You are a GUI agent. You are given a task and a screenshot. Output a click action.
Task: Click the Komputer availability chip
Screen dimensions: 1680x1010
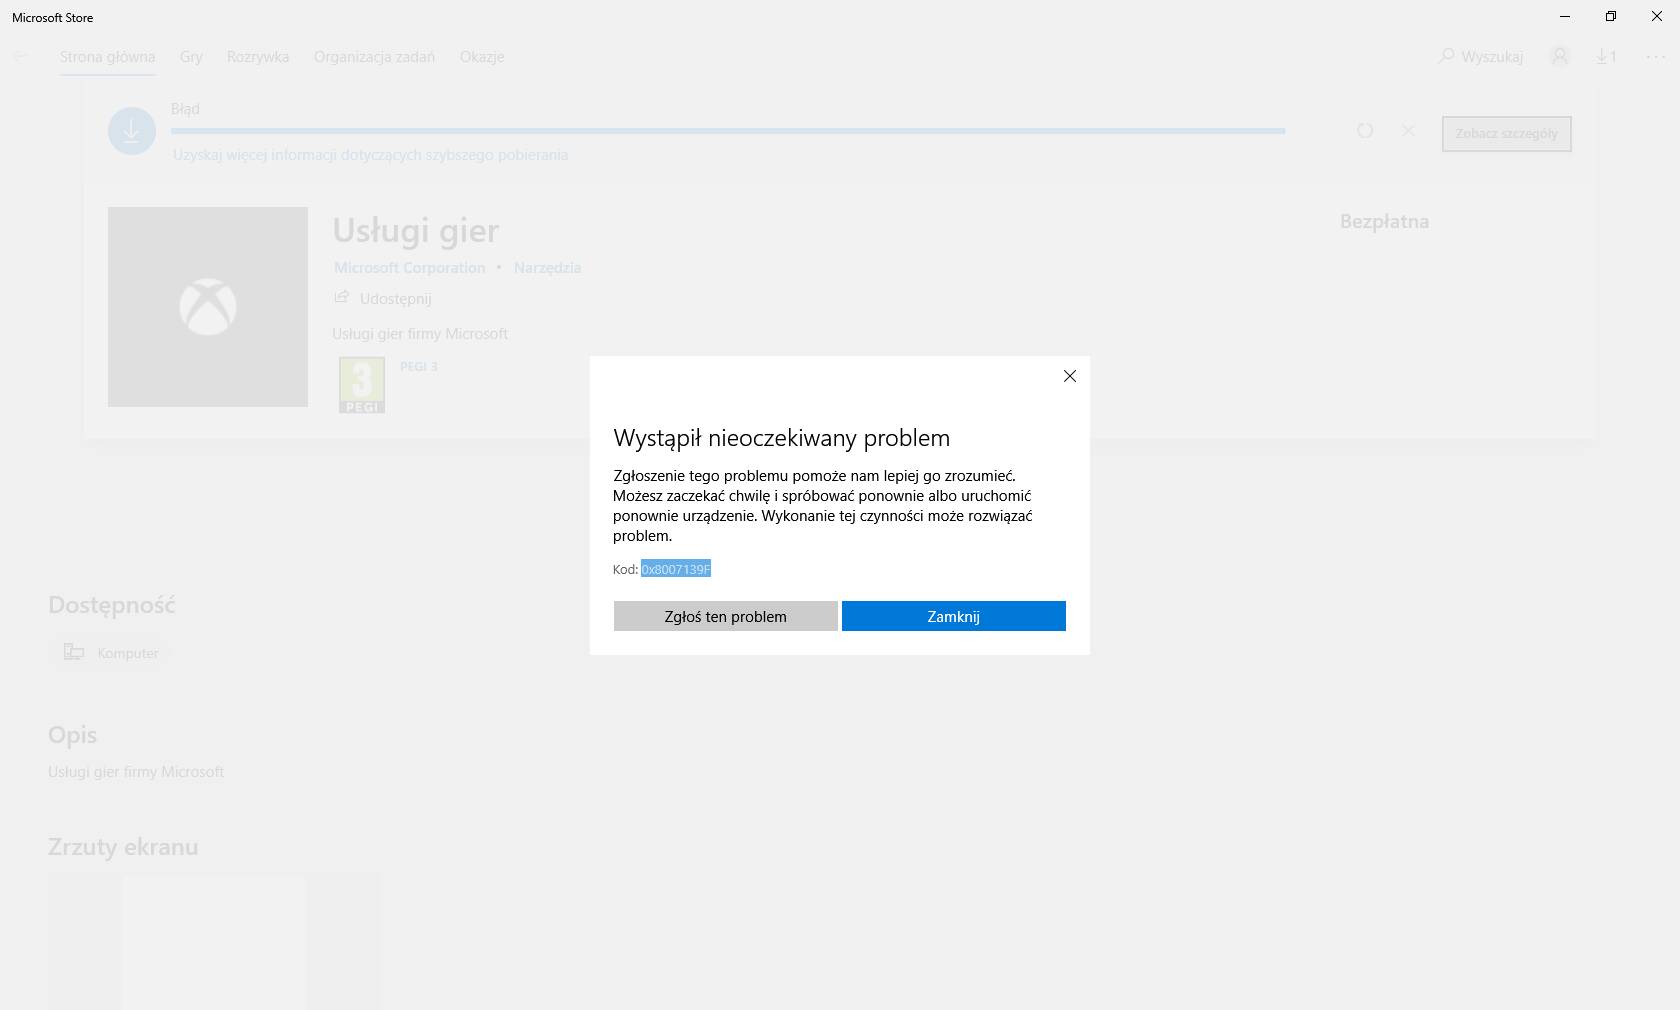111,653
